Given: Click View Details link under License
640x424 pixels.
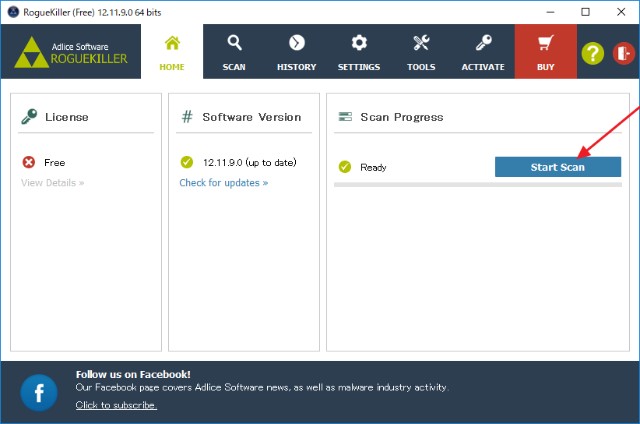Looking at the screenshot, I should tap(52, 183).
